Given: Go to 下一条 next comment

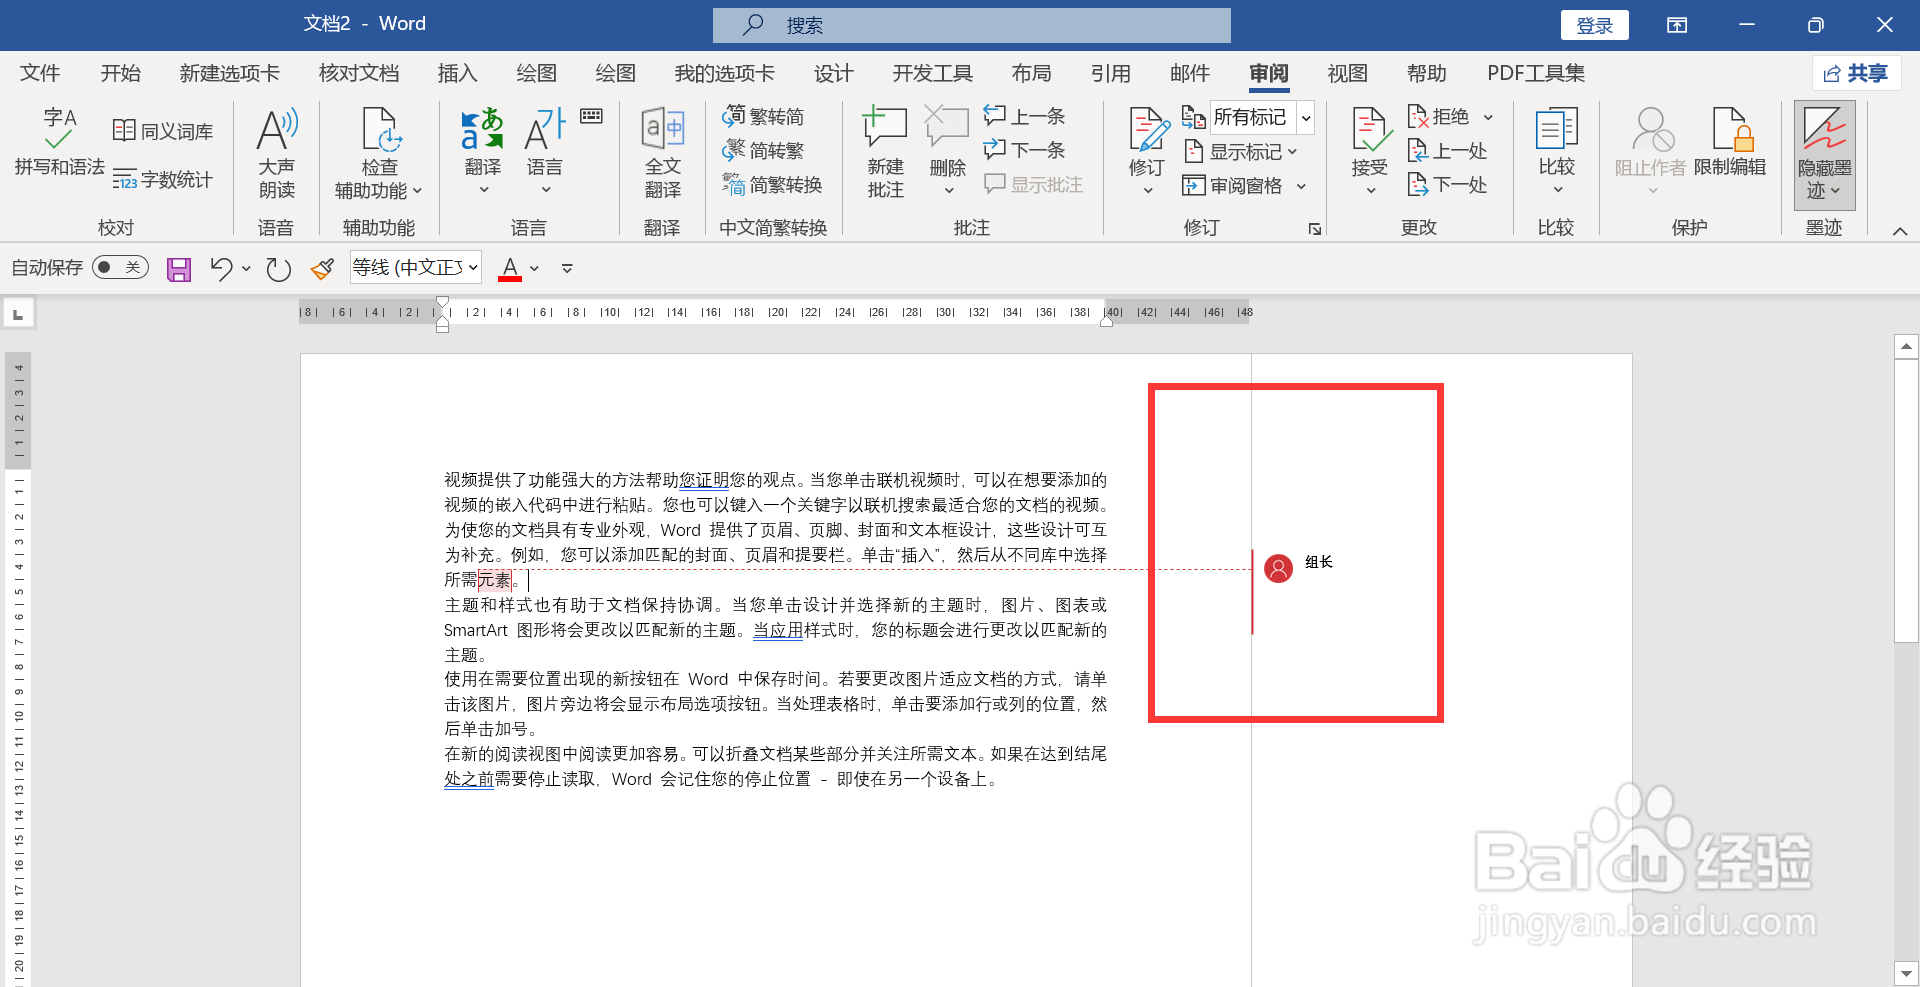Looking at the screenshot, I should [1025, 151].
